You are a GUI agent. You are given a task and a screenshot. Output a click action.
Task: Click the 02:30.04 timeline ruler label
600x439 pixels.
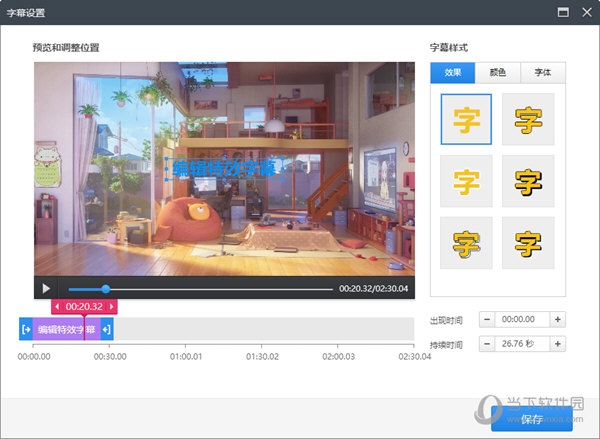tap(414, 357)
